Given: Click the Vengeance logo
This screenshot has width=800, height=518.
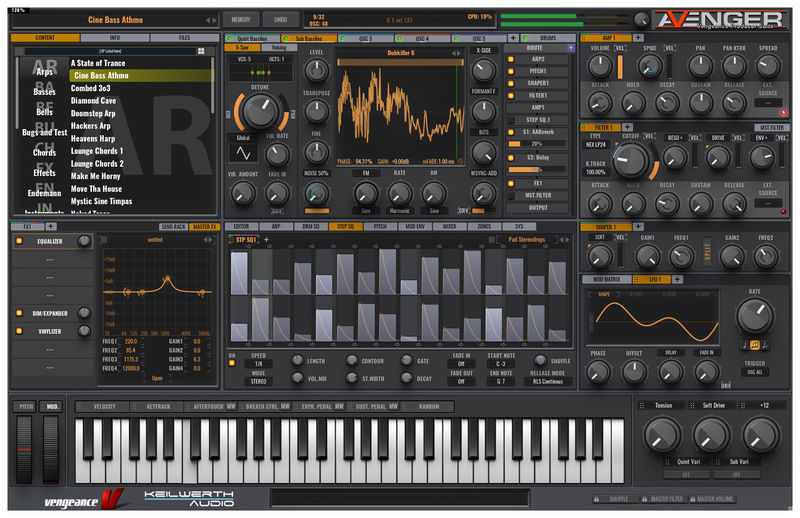Looking at the screenshot, I should [x=84, y=500].
